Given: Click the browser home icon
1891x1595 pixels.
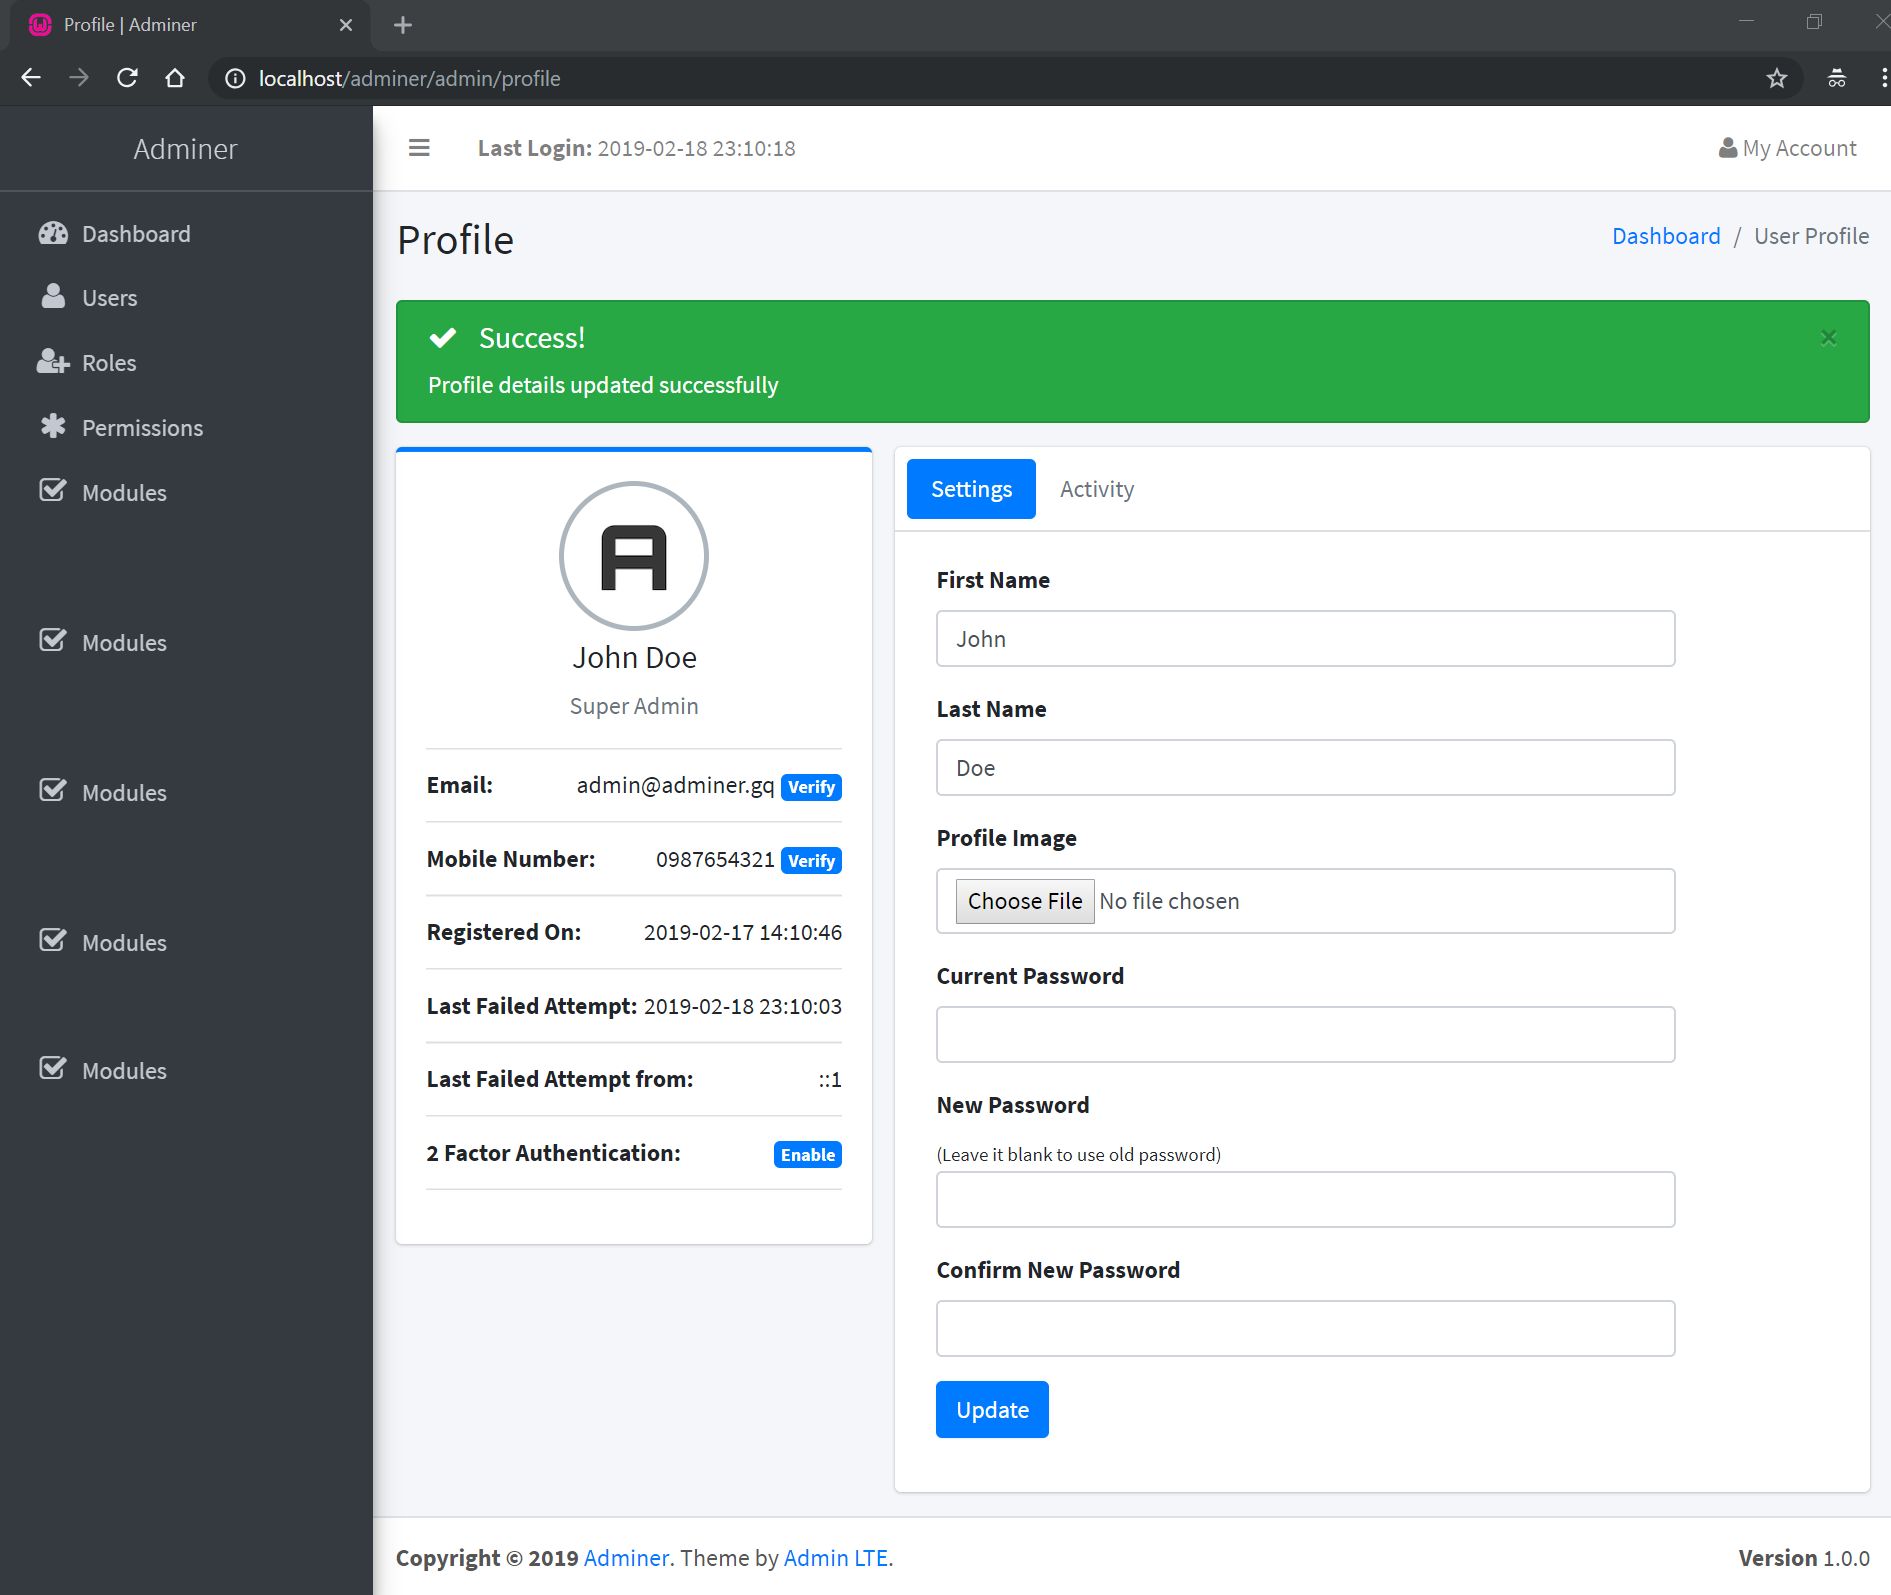Looking at the screenshot, I should click(x=175, y=78).
